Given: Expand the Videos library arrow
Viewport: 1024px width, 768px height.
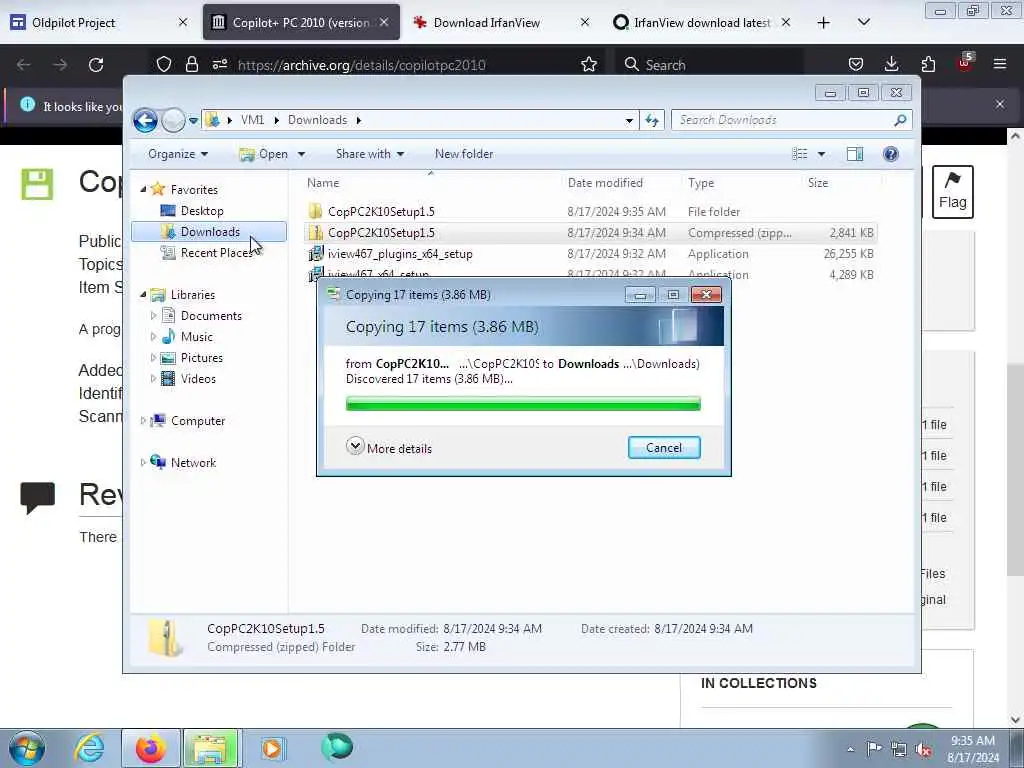Looking at the screenshot, I should tap(153, 379).
